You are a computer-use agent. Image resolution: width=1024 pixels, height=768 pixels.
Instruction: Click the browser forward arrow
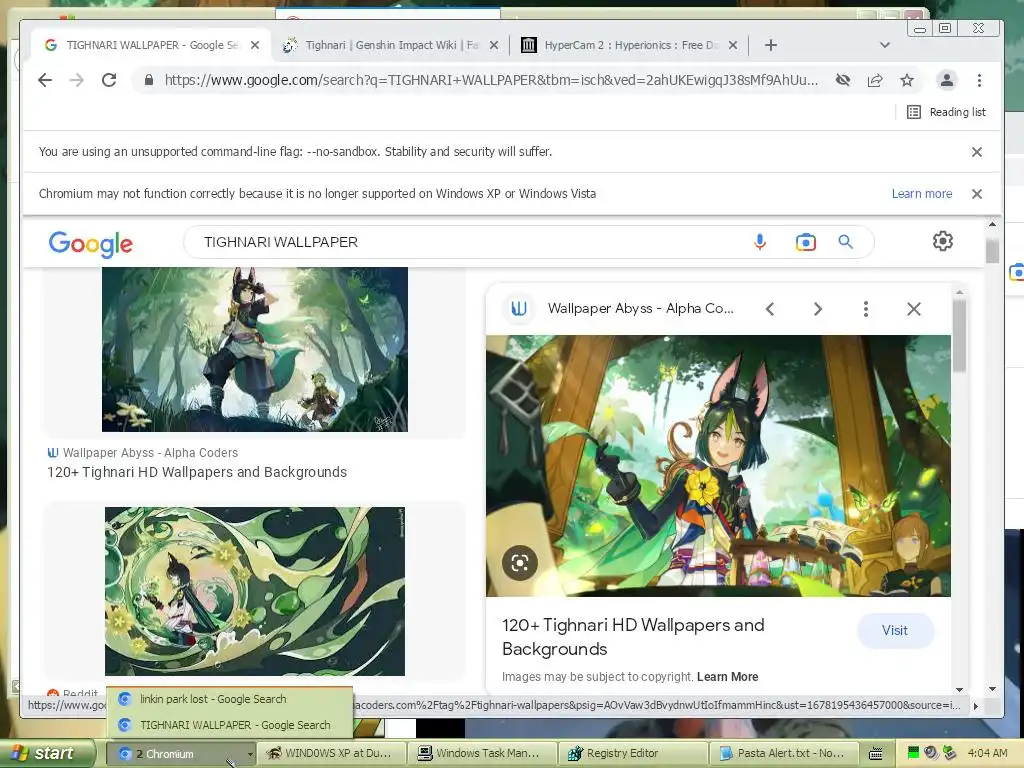tap(77, 80)
